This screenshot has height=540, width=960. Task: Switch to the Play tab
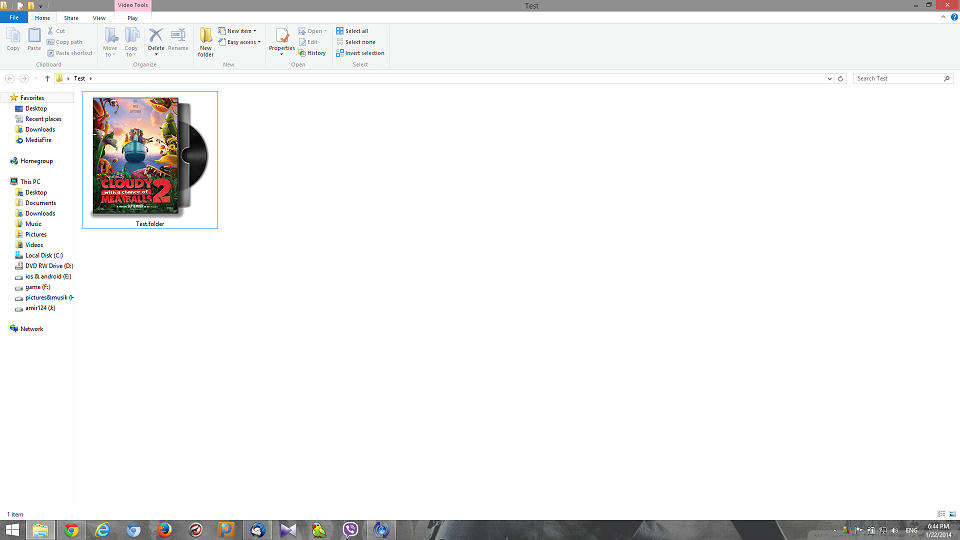click(132, 18)
